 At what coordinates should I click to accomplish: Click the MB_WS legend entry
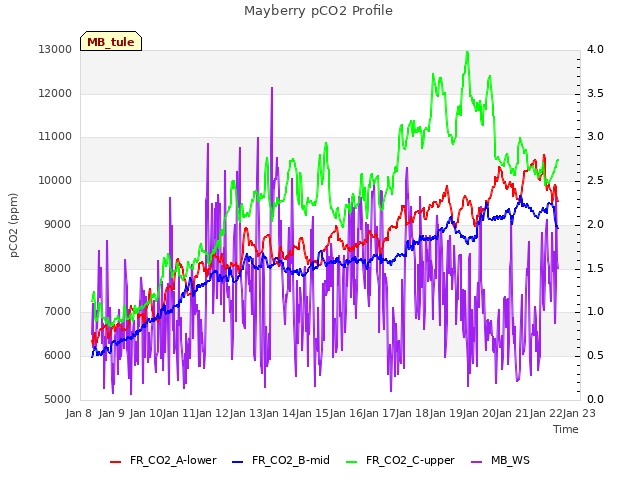(x=500, y=460)
